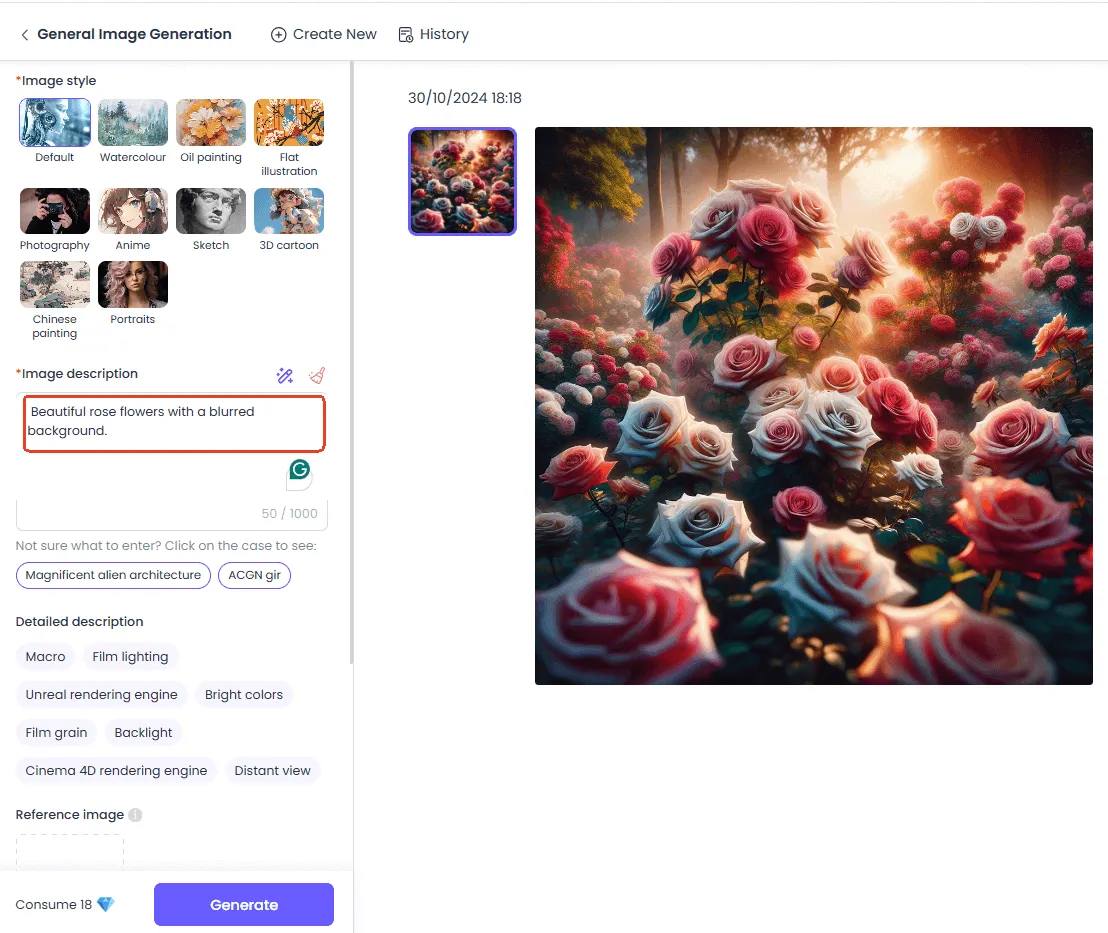Open the Grammarly icon in the description box

[300, 469]
